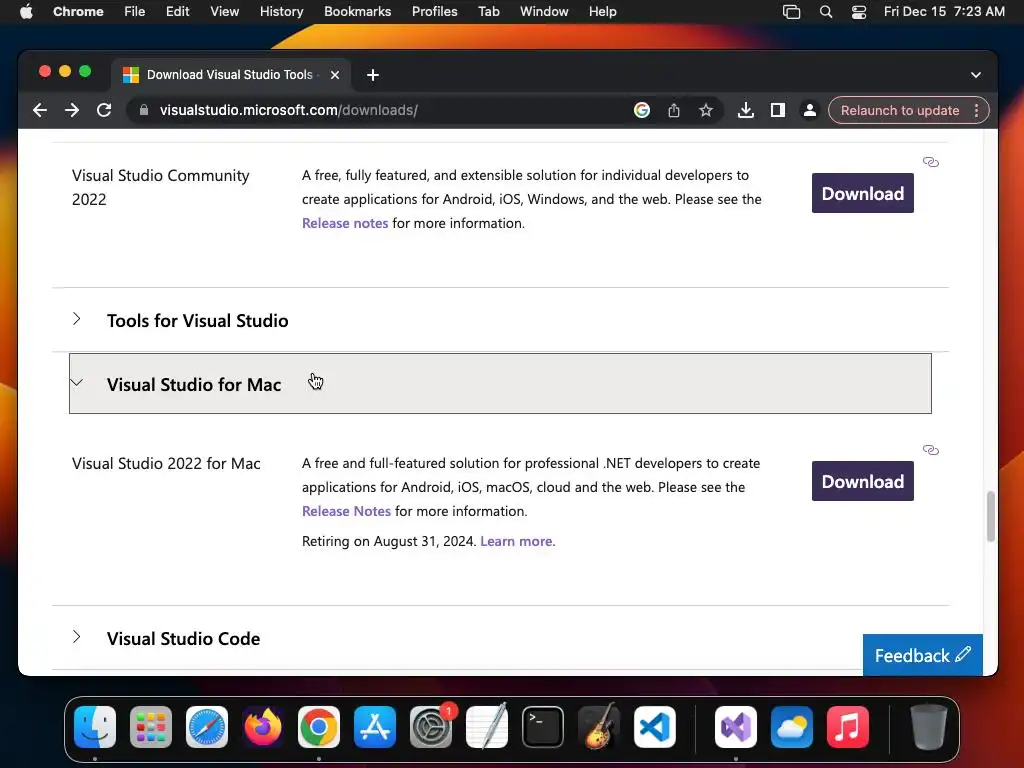Viewport: 1024px width, 768px height.
Task: Download Visual Studio Community 2022
Action: pos(863,193)
